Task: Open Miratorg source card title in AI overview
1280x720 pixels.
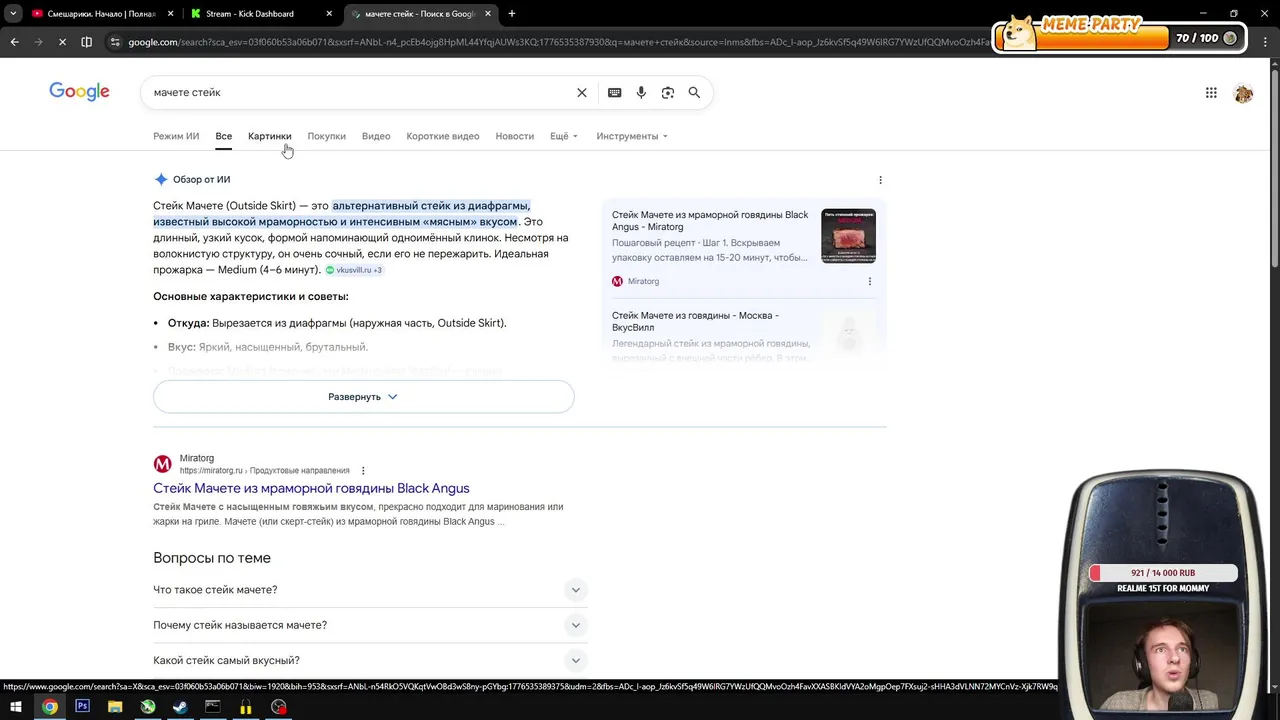Action: point(710,221)
